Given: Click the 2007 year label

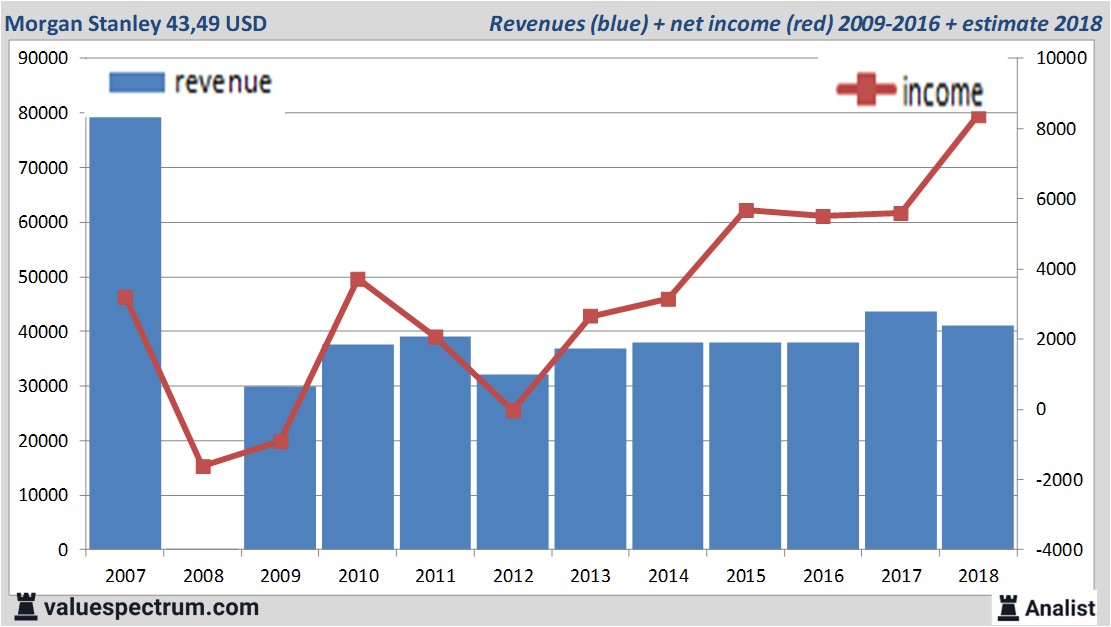Looking at the screenshot, I should 125,575.
